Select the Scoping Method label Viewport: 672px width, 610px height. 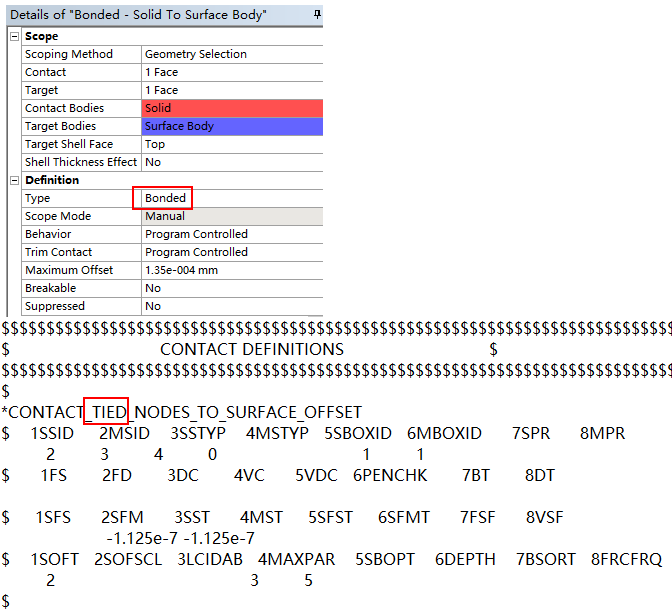point(69,54)
